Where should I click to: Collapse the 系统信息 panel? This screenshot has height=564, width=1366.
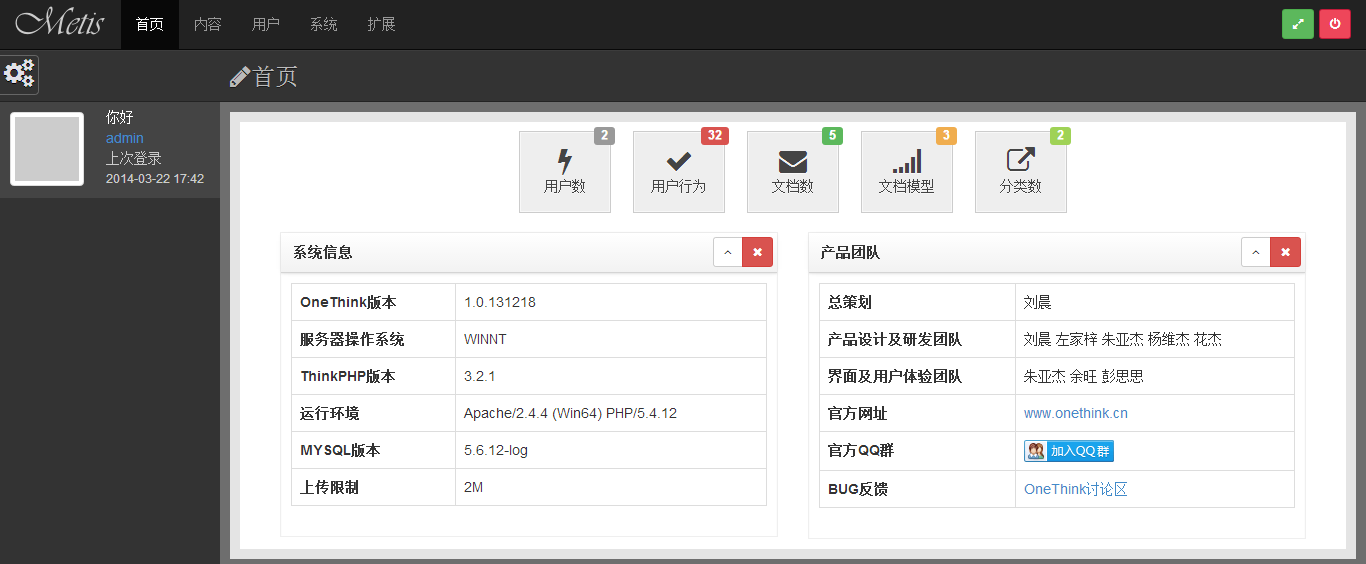pyautogui.click(x=727, y=252)
